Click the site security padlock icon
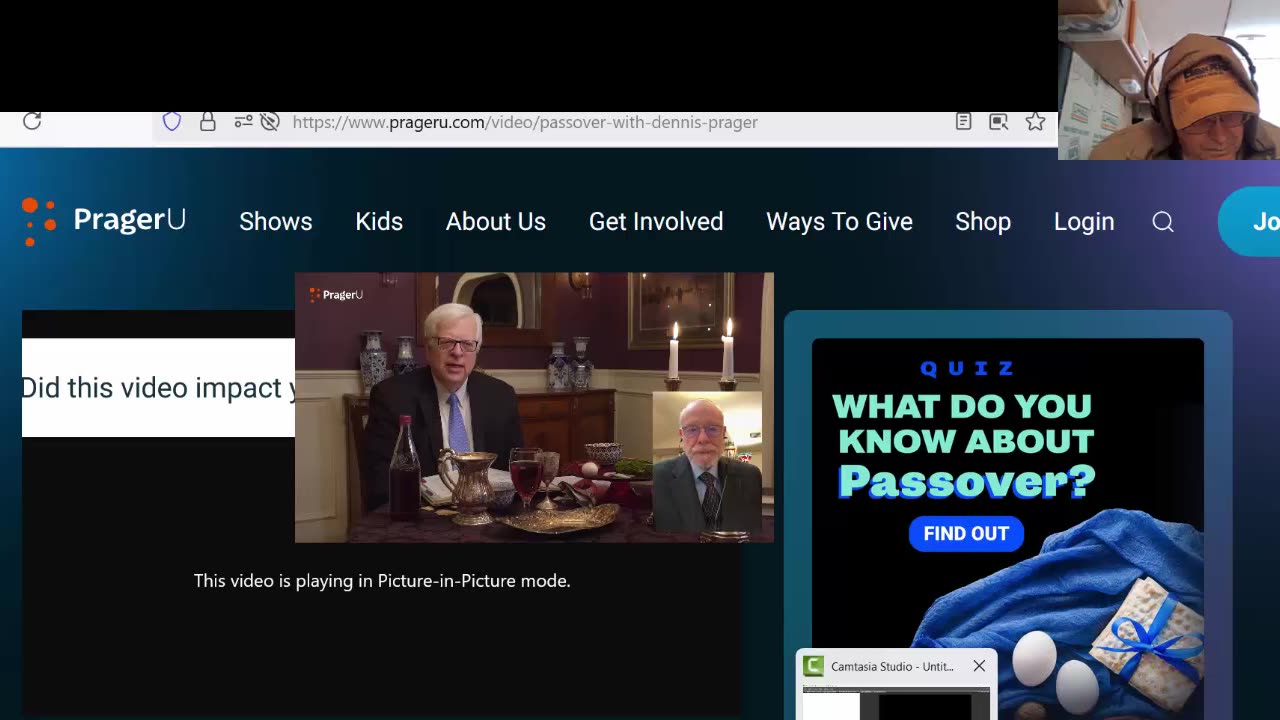The height and width of the screenshot is (720, 1280). click(x=208, y=122)
